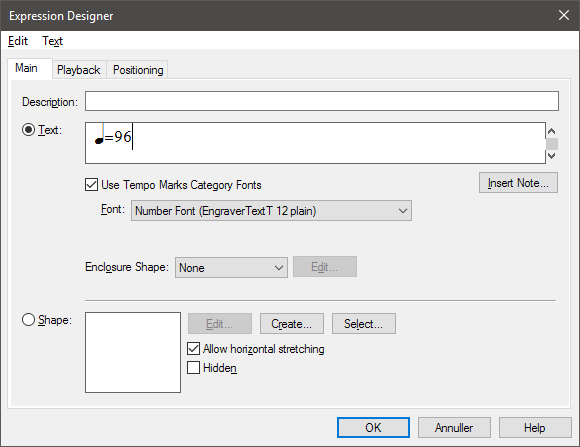Close the Expression Designer dialog
The width and height of the screenshot is (580, 447).
point(564,15)
